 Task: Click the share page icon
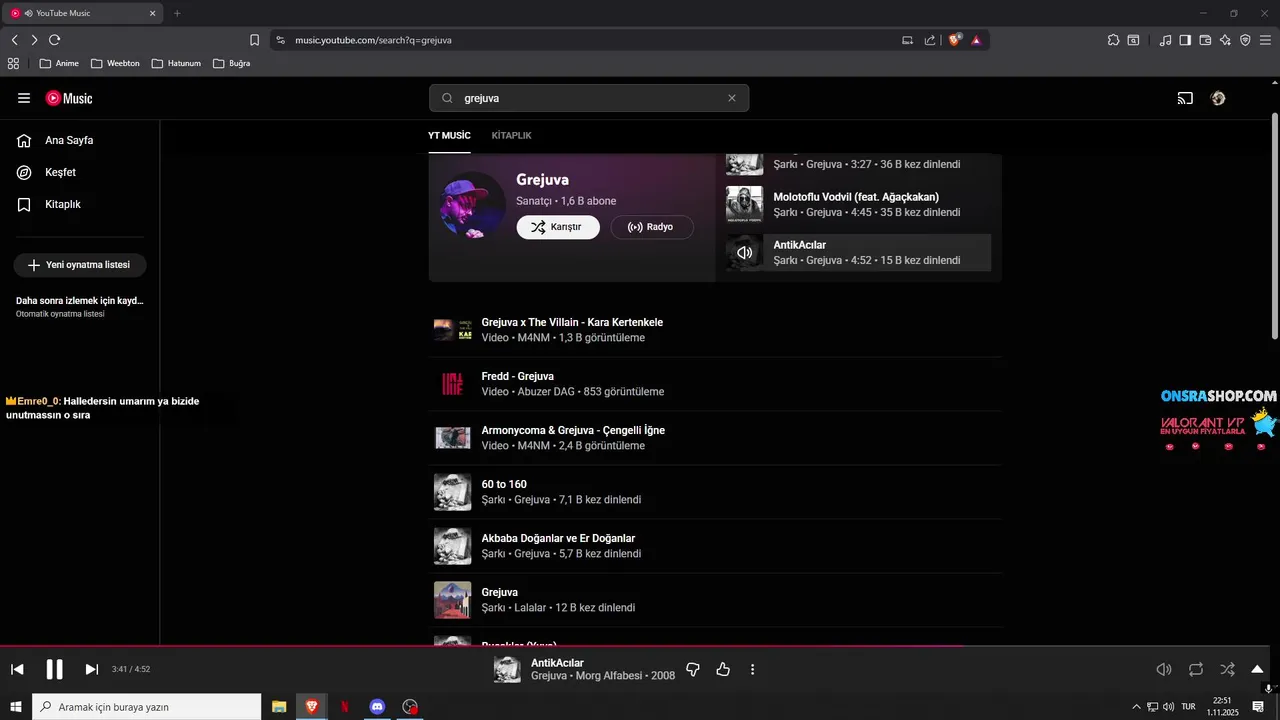[x=930, y=40]
